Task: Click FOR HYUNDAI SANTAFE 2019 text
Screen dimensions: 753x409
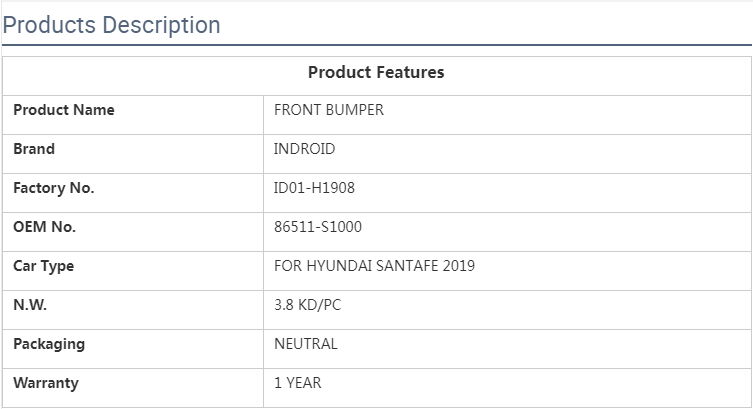Action: click(374, 266)
